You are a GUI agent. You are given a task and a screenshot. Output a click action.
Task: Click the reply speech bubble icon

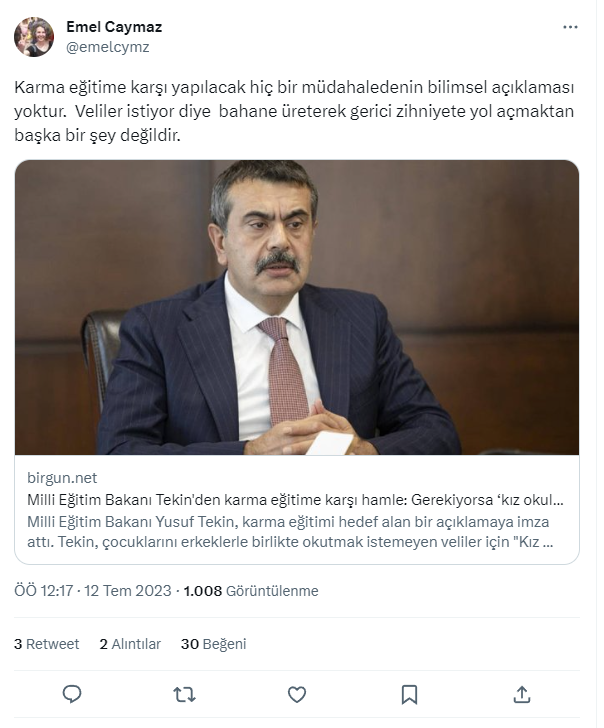72,695
